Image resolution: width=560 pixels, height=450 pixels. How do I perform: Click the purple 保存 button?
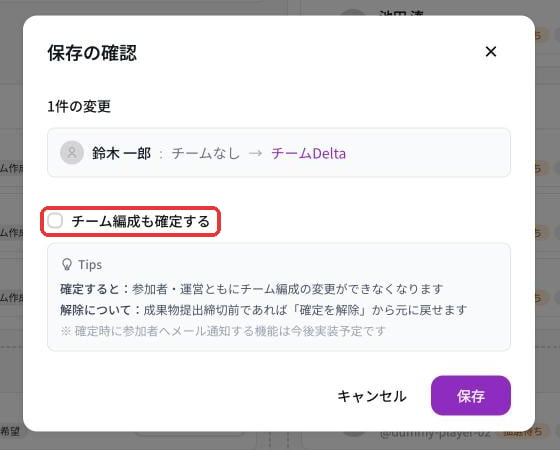[471, 395]
